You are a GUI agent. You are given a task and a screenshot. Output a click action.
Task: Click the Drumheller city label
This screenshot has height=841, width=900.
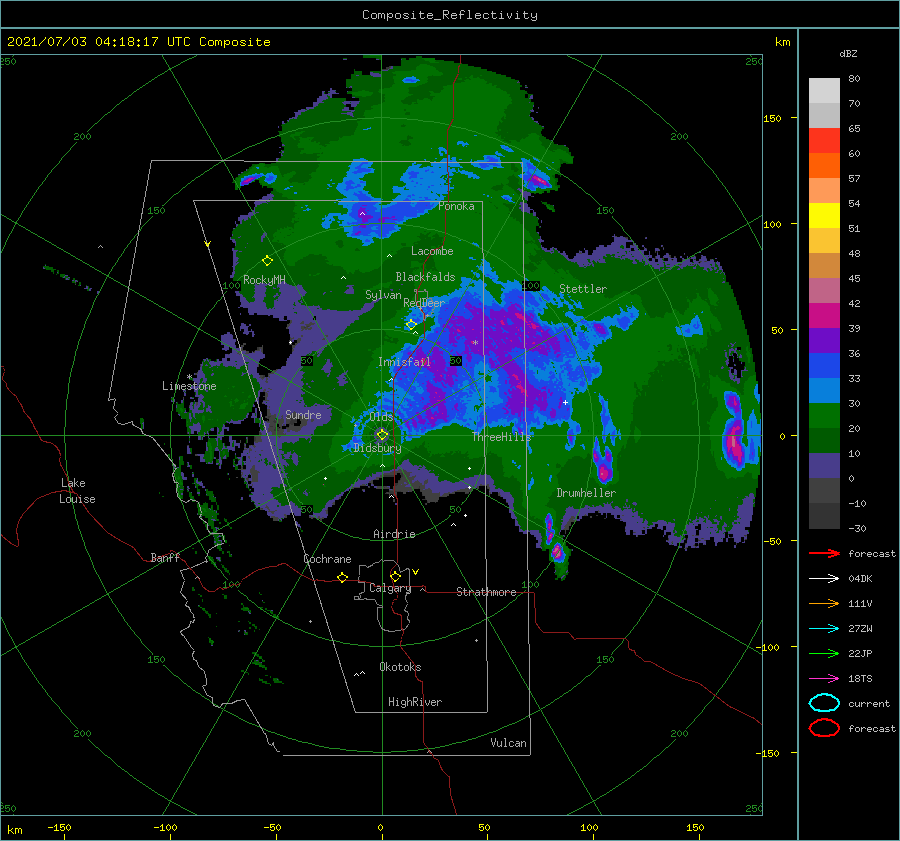click(x=586, y=493)
